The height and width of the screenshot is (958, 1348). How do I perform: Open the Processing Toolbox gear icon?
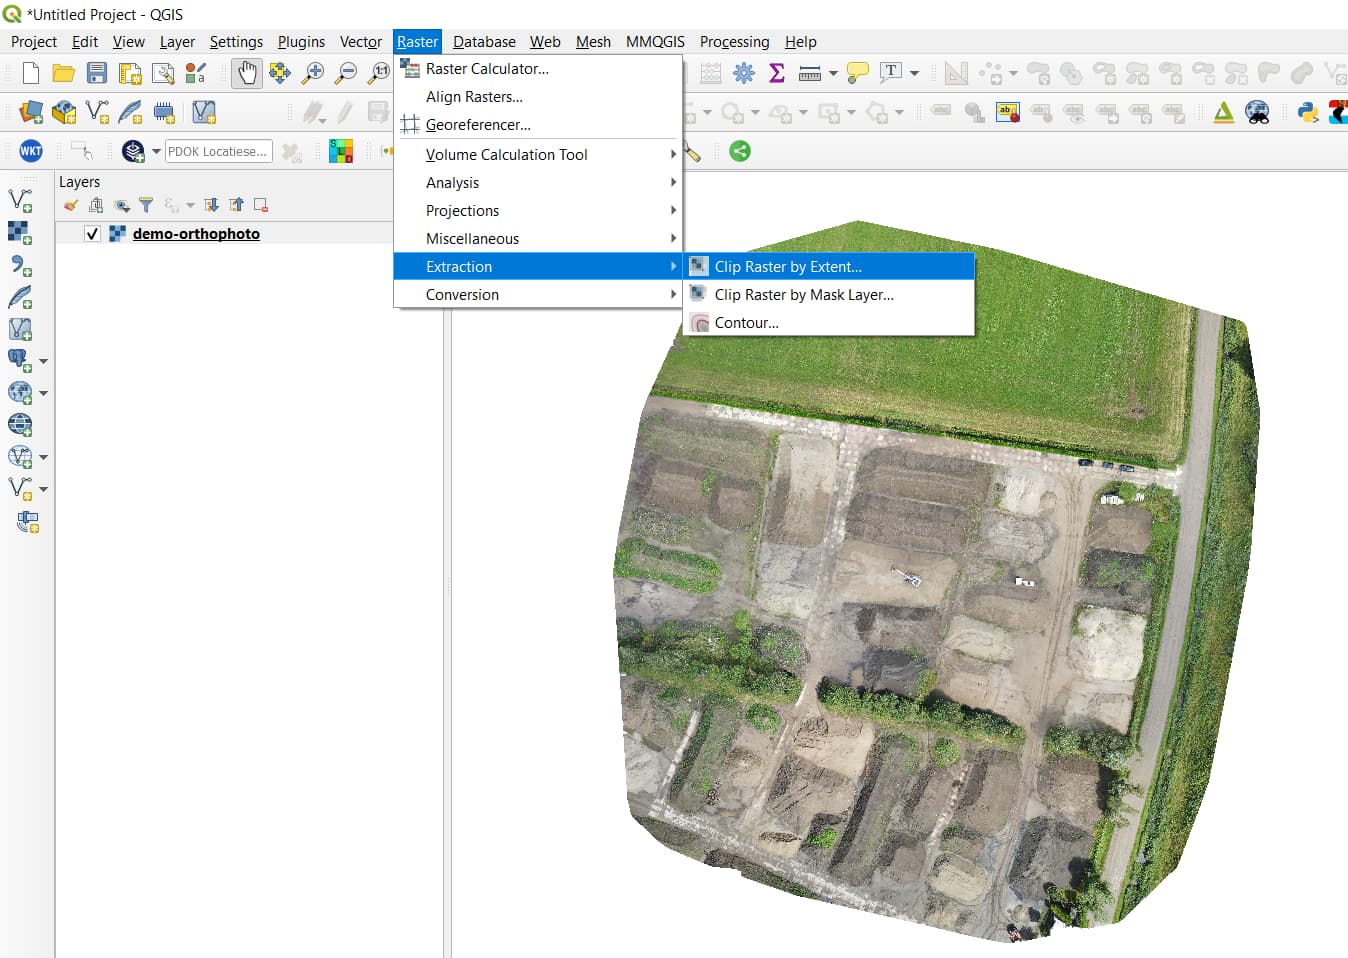[x=743, y=73]
